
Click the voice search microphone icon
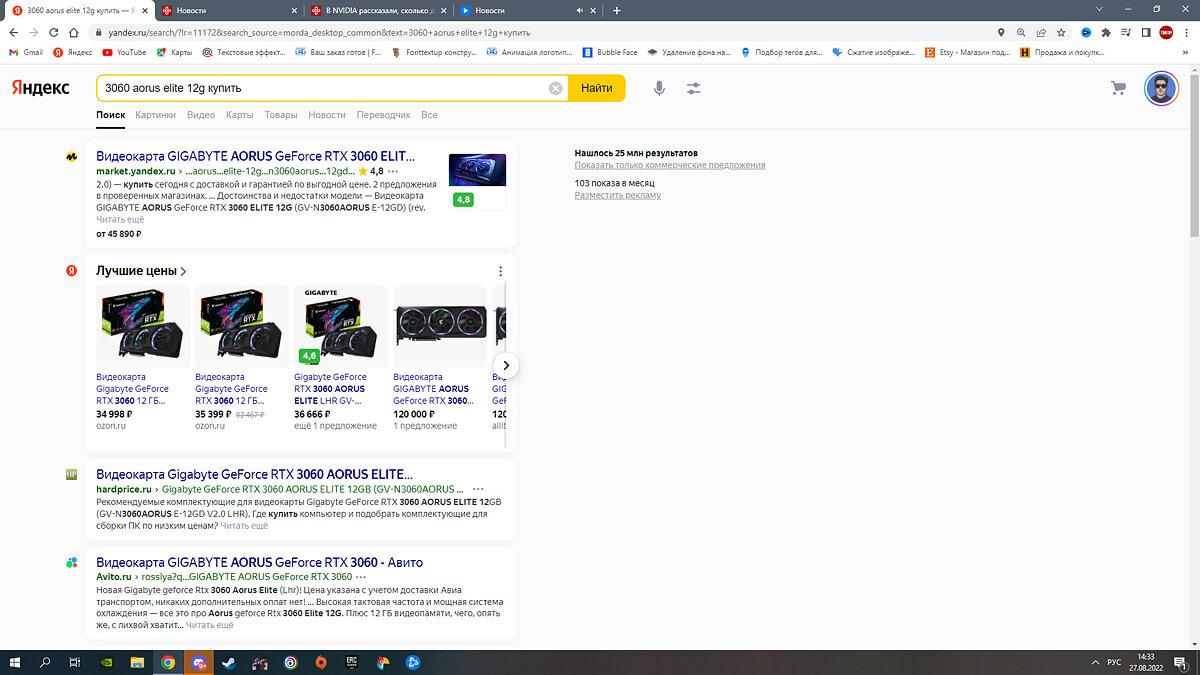pyautogui.click(x=659, y=88)
